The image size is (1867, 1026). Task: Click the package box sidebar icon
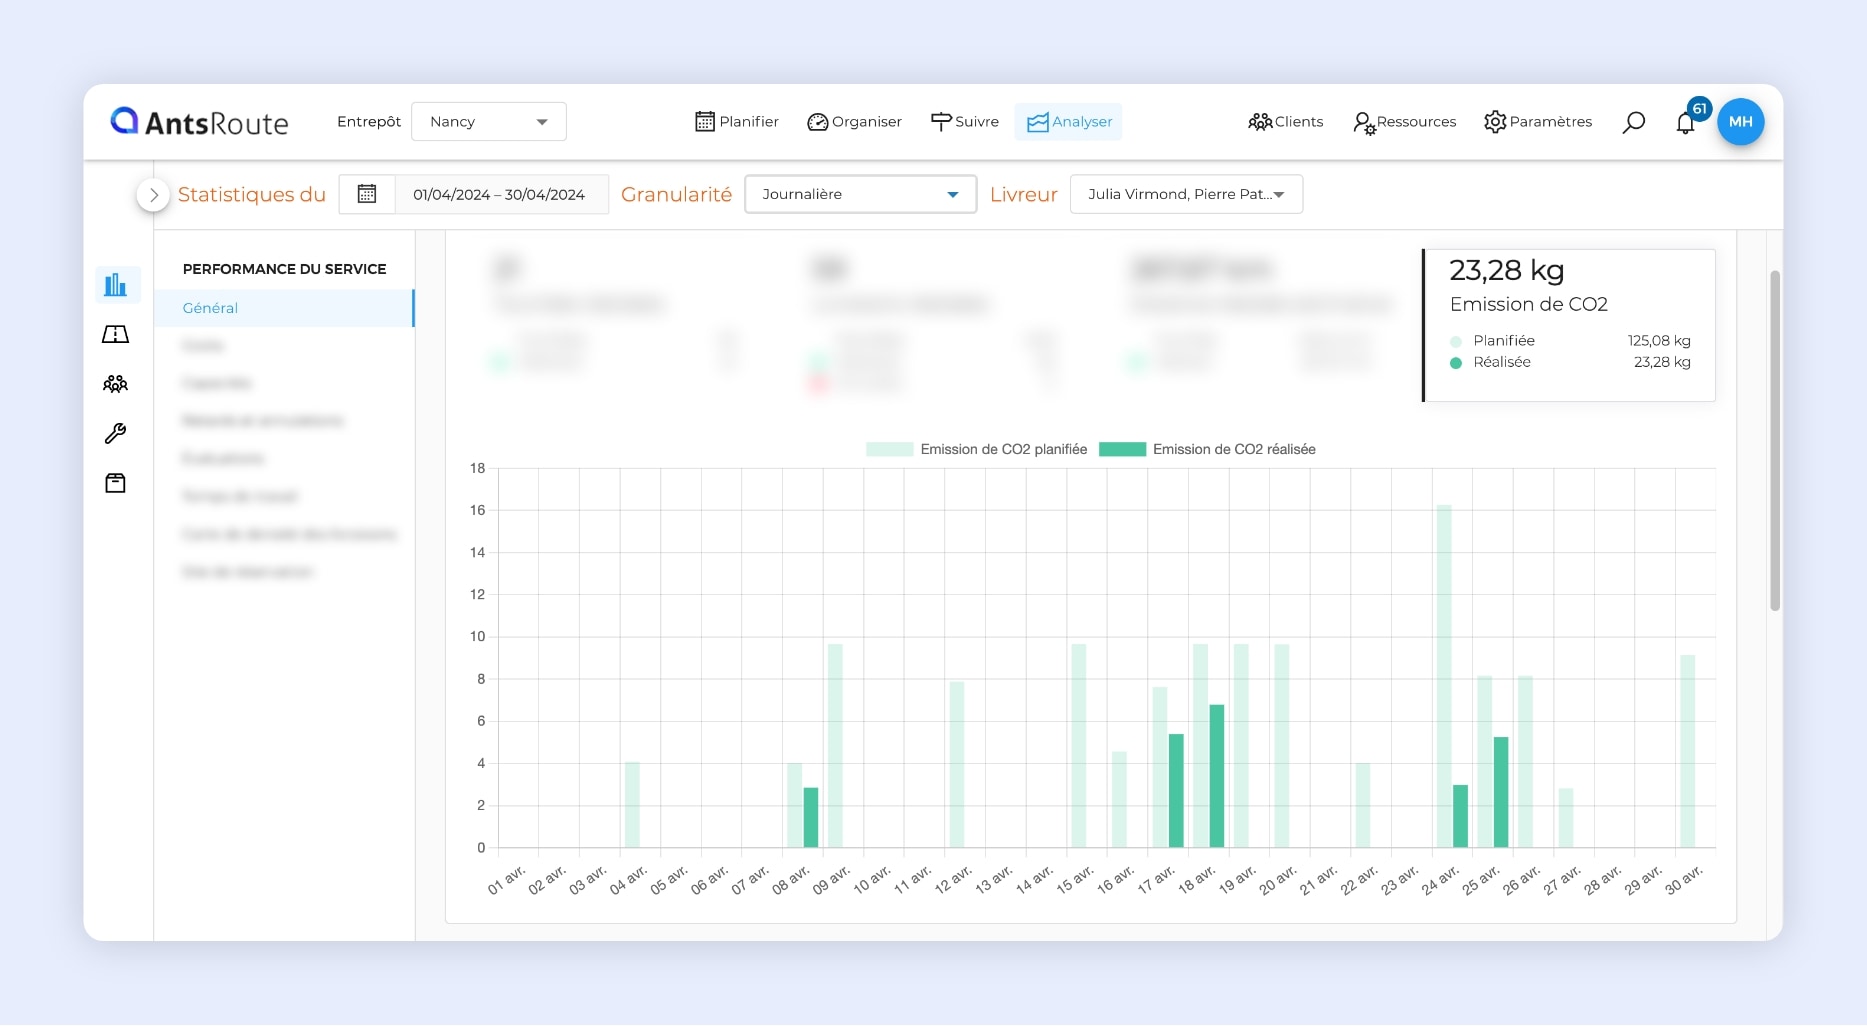coord(116,483)
